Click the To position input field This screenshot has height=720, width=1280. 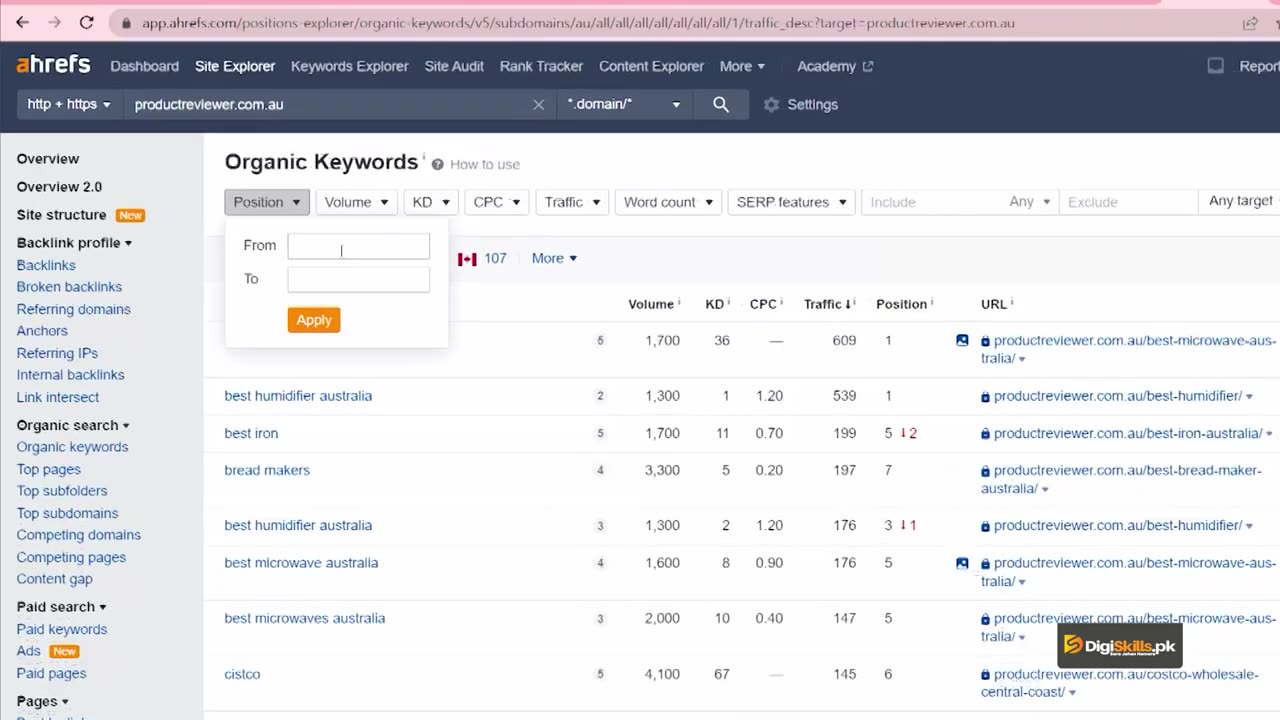pos(359,279)
